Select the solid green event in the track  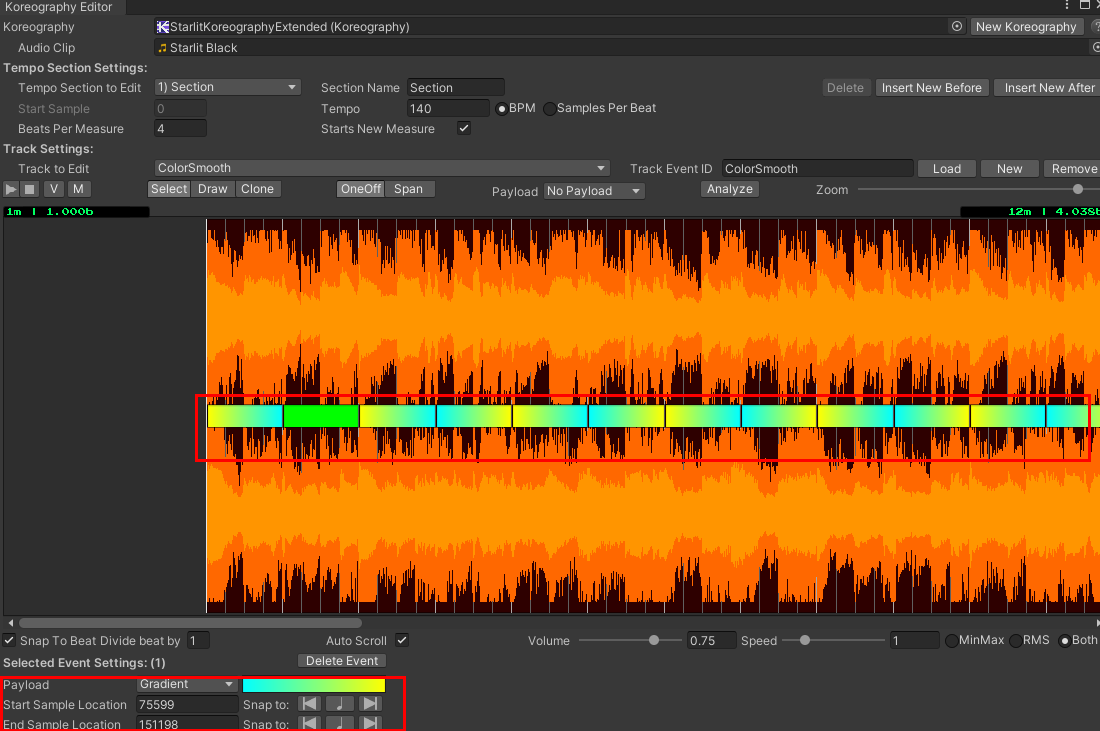pos(321,416)
